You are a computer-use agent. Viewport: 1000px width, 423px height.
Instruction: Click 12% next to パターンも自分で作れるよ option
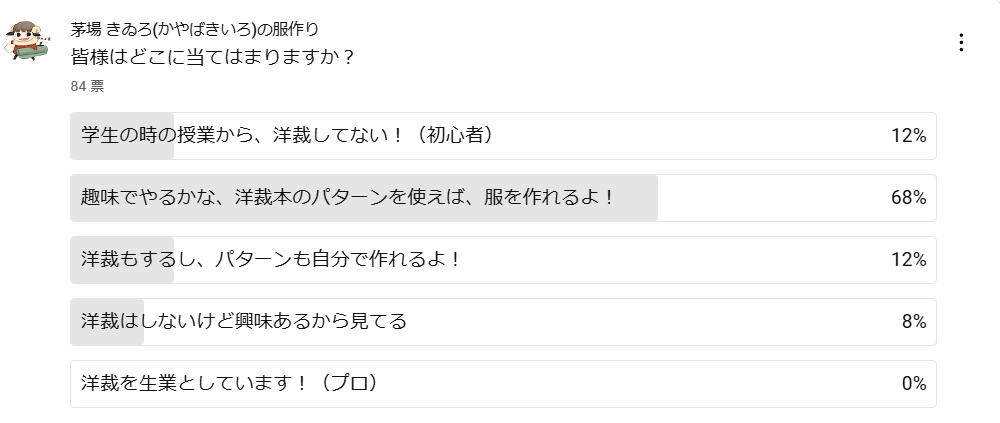(x=908, y=260)
